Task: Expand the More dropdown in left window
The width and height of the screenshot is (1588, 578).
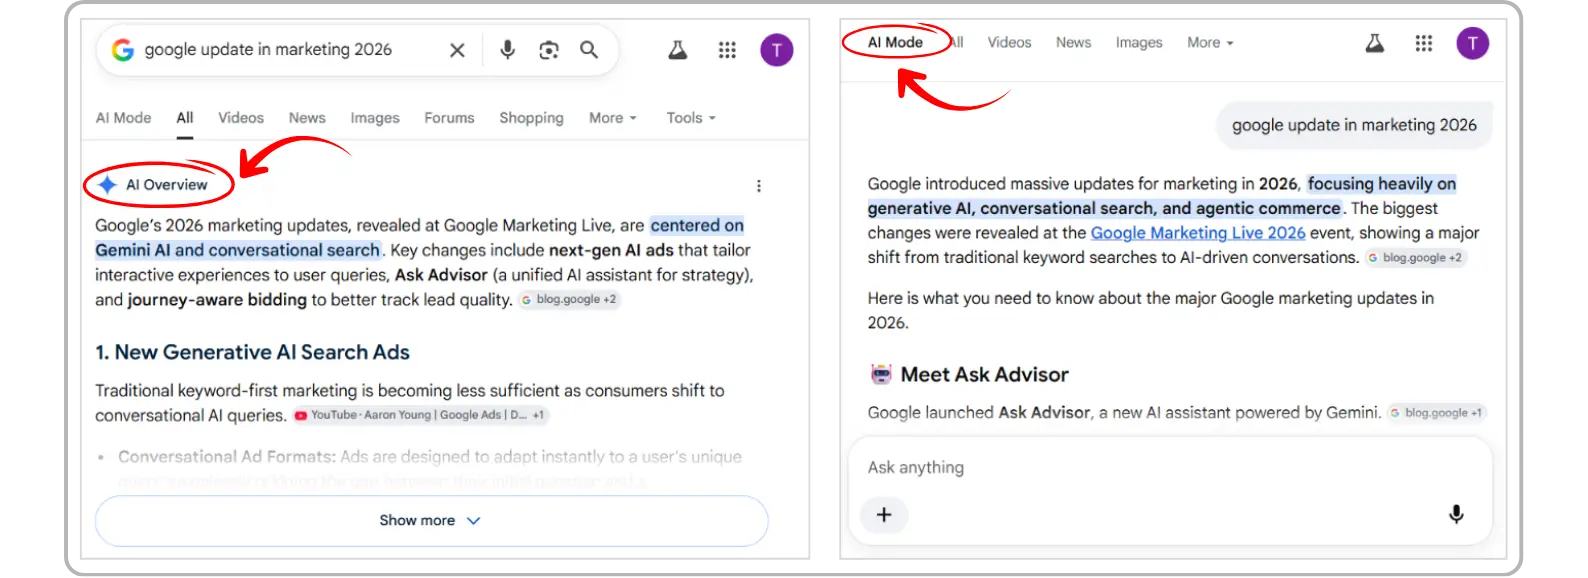Action: point(612,118)
